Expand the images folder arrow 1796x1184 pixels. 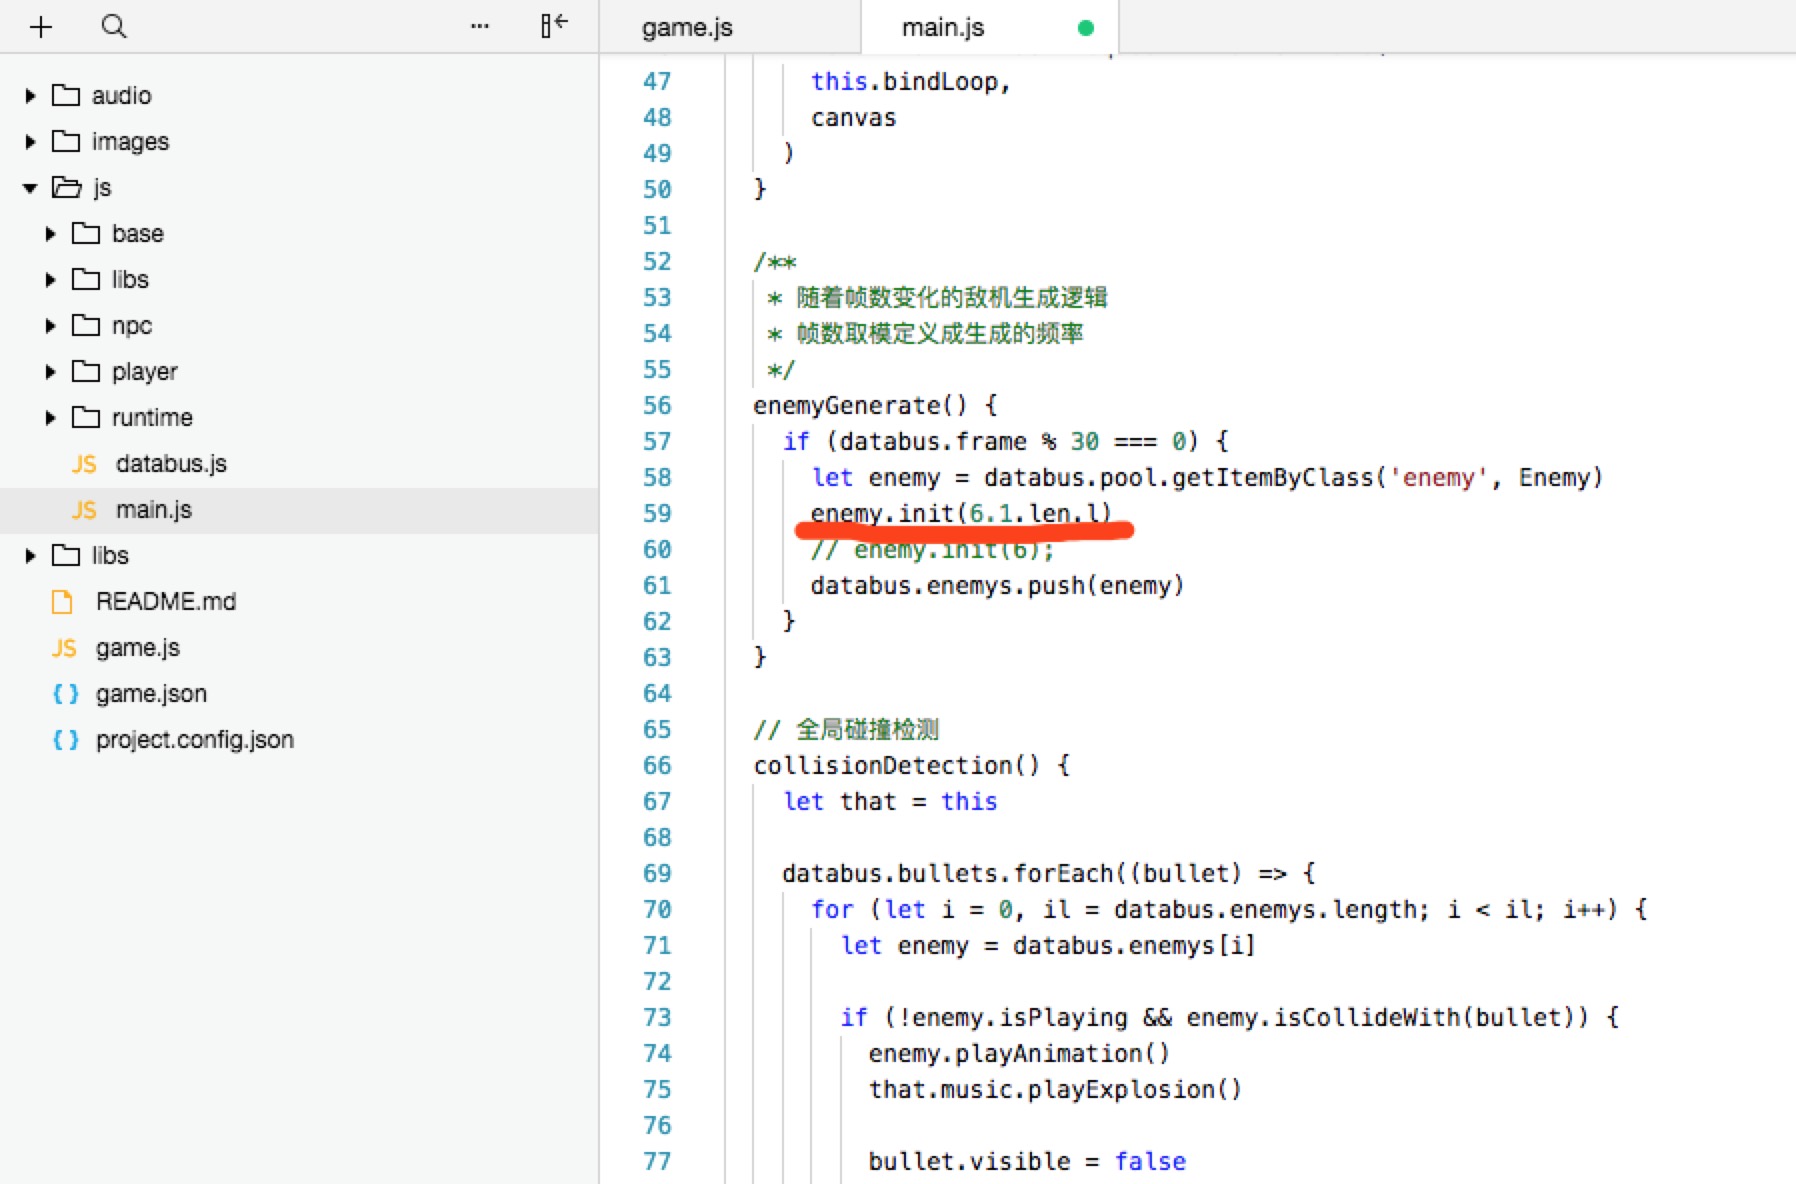(30, 142)
